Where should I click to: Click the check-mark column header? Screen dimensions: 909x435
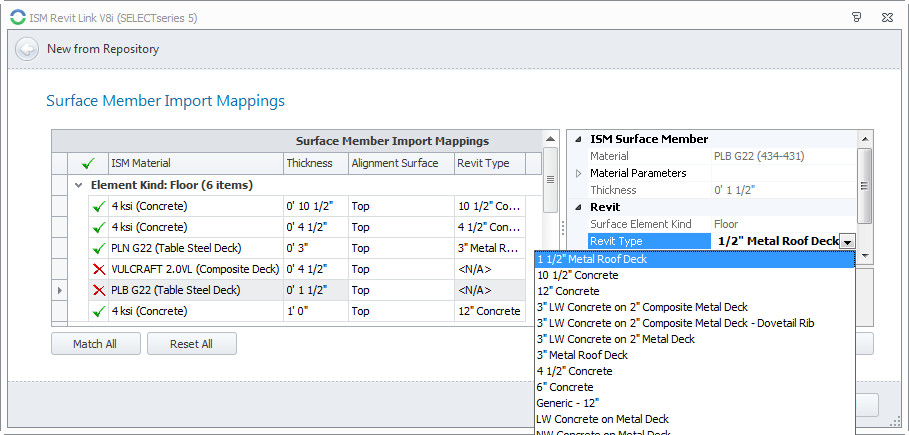coord(88,164)
